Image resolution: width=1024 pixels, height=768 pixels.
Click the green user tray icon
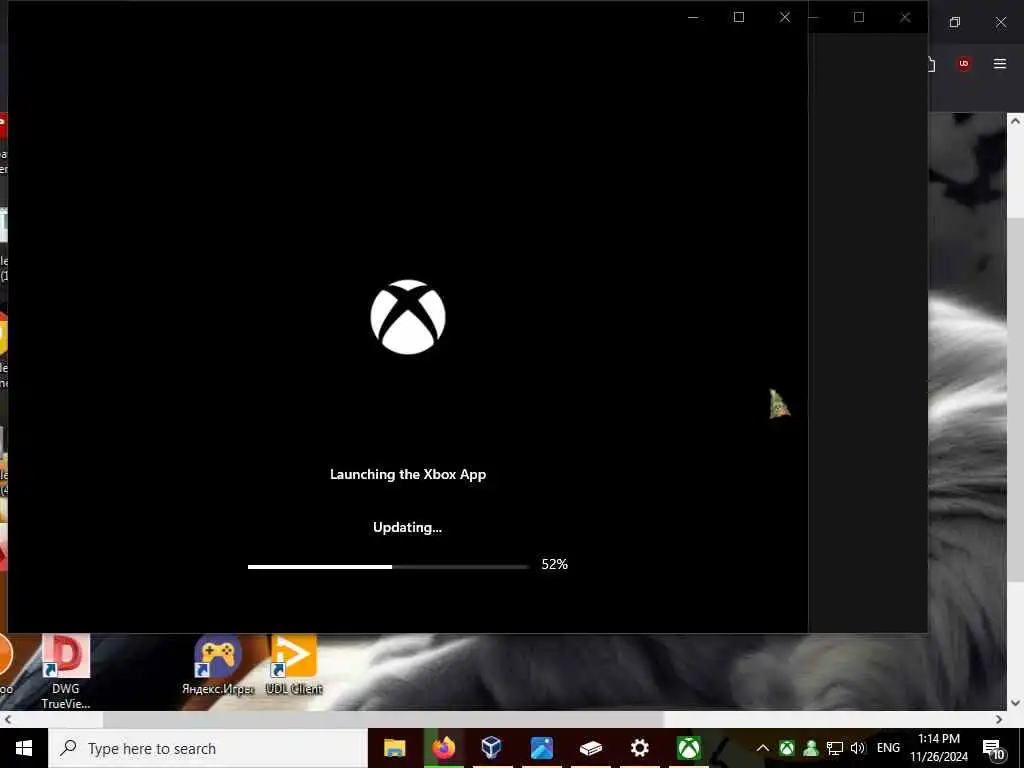(810, 748)
